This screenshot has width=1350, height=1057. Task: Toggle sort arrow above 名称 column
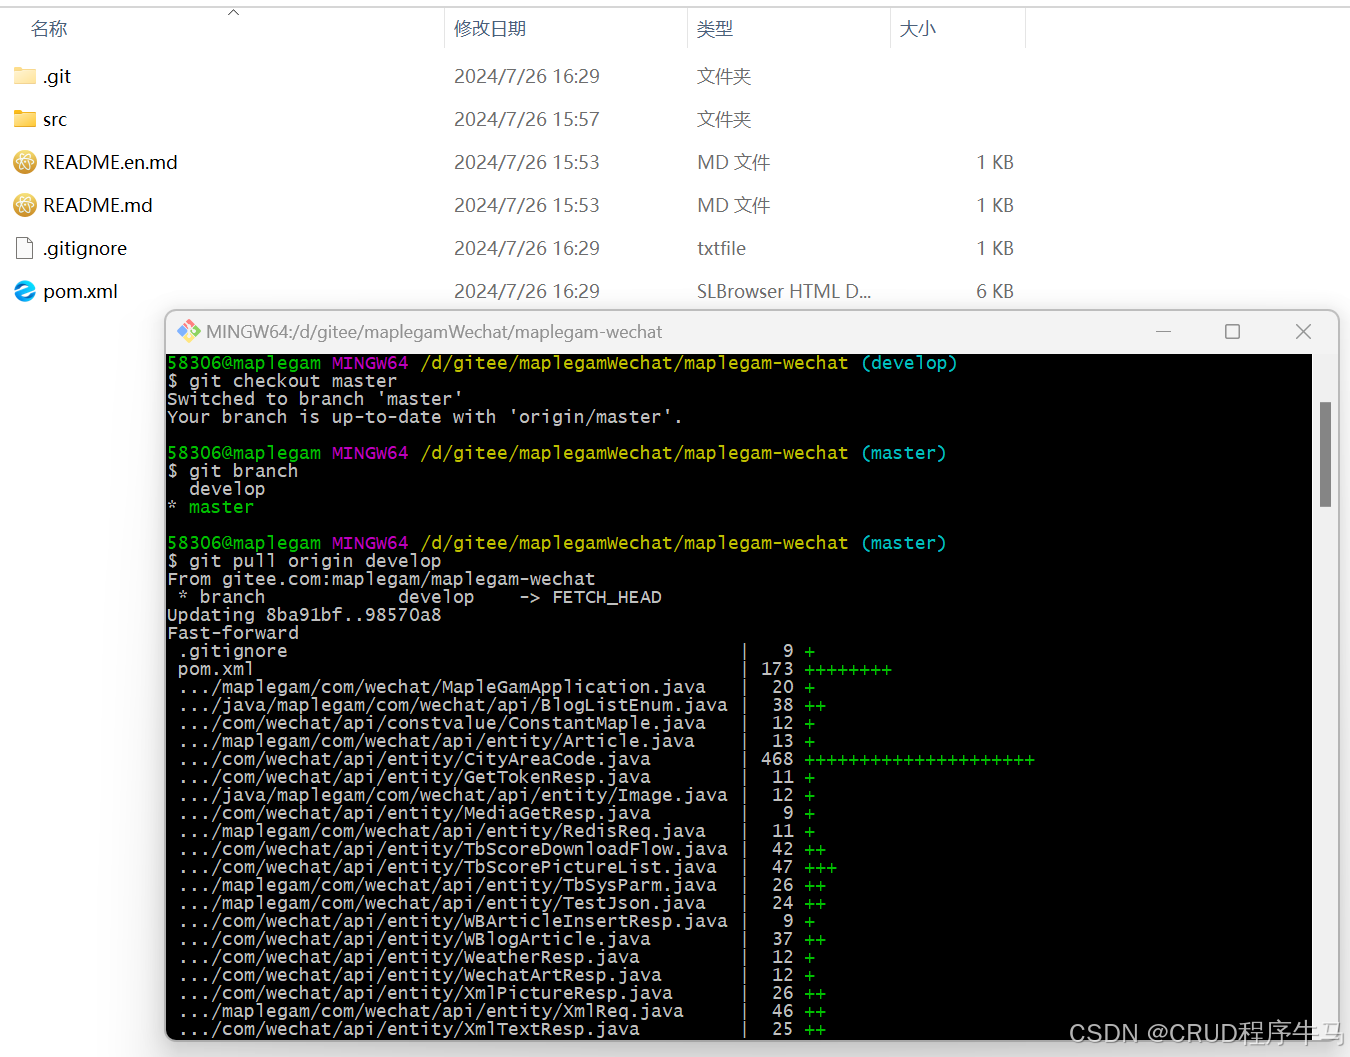click(233, 12)
